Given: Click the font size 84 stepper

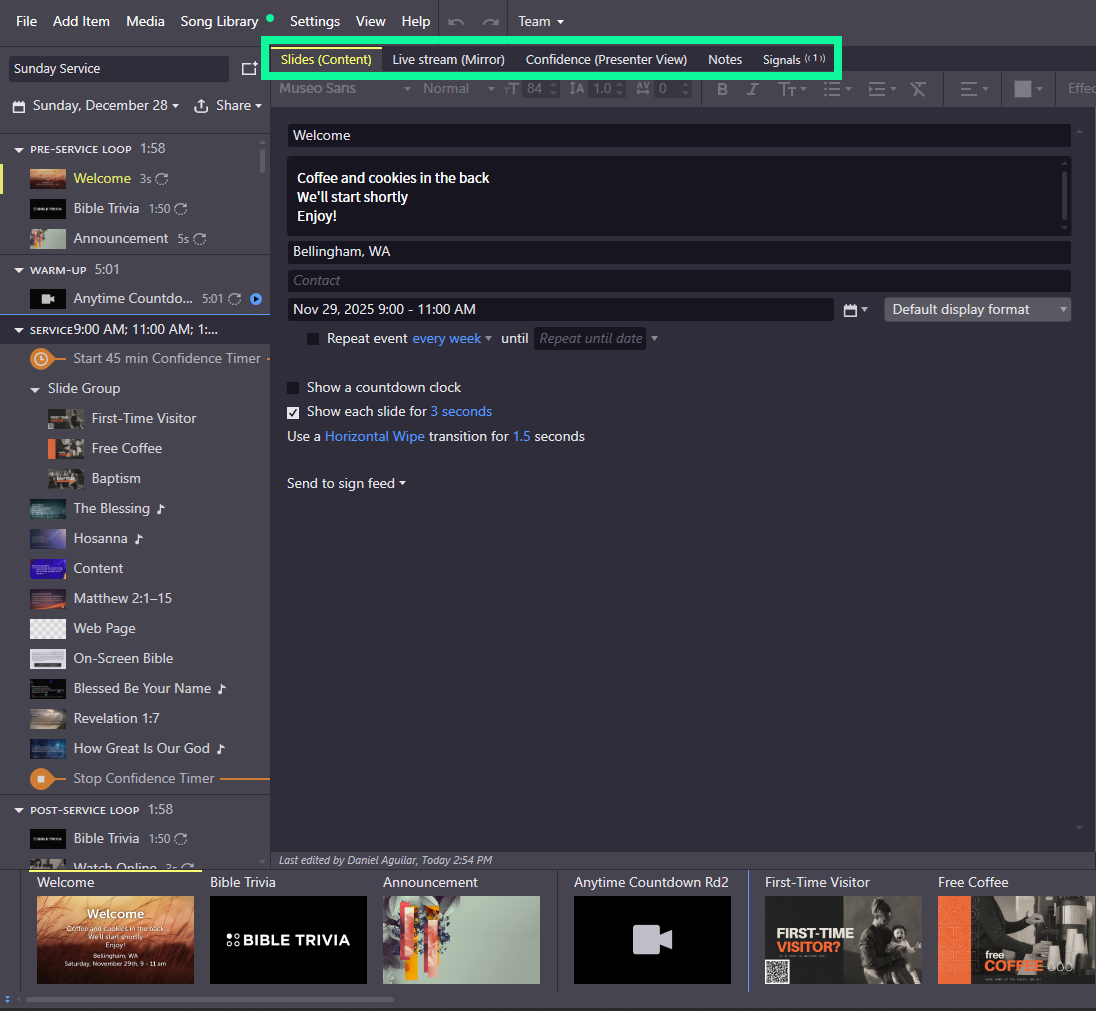Looking at the screenshot, I should 554,89.
